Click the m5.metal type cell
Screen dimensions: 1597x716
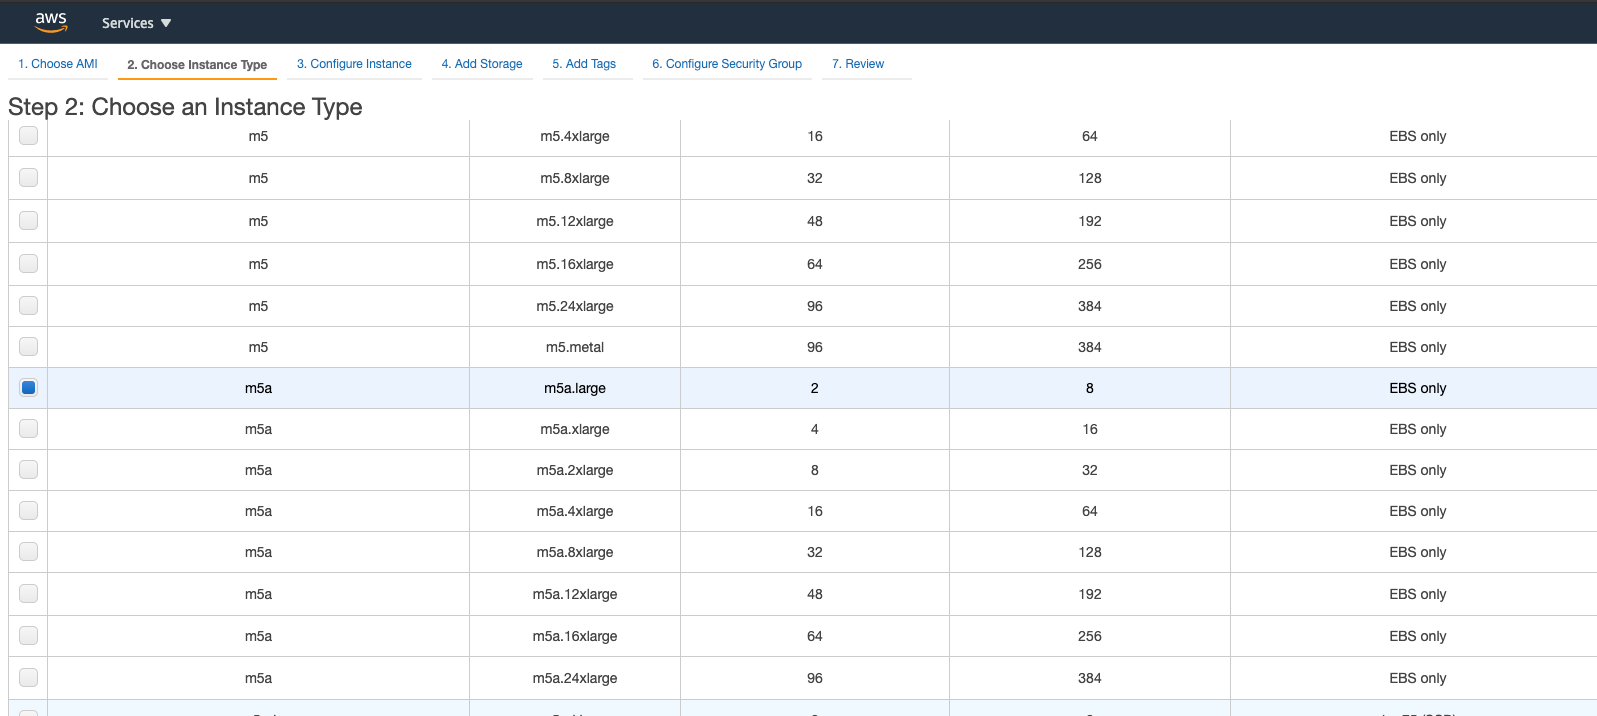(575, 347)
